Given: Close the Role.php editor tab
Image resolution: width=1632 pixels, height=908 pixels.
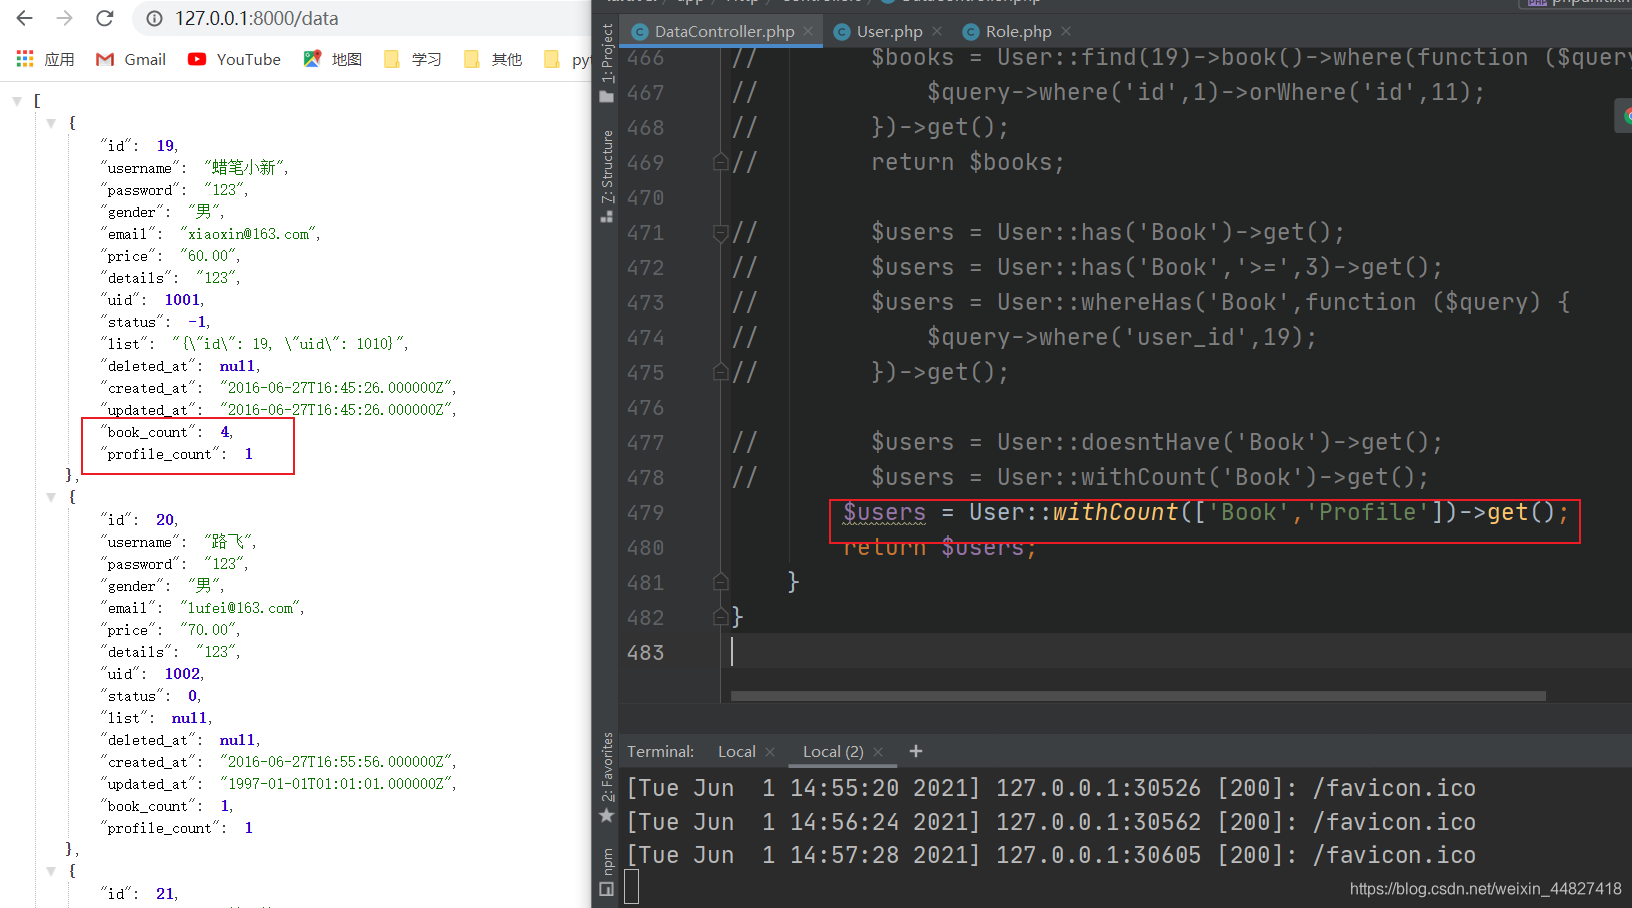Looking at the screenshot, I should [1066, 31].
